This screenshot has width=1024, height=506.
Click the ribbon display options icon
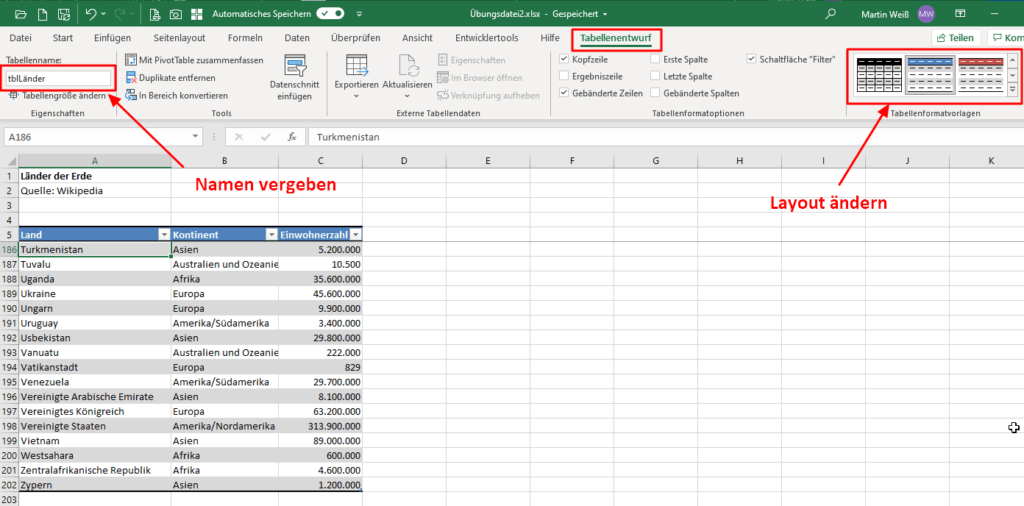[960, 13]
